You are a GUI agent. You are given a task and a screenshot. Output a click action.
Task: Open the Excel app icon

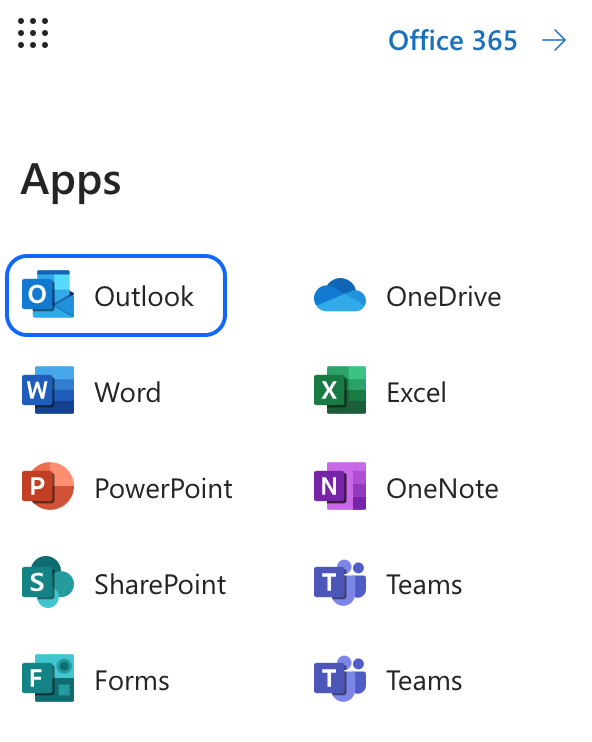[x=340, y=390]
